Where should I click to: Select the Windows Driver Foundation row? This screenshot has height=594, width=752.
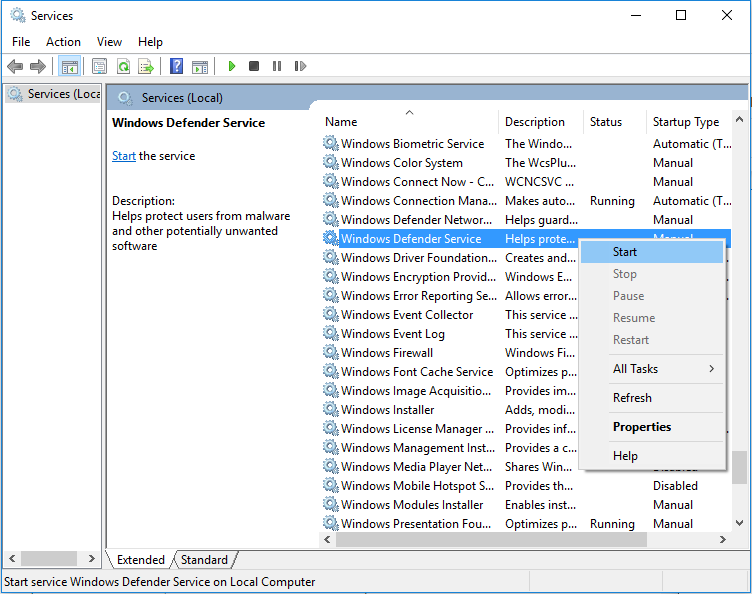pos(450,257)
